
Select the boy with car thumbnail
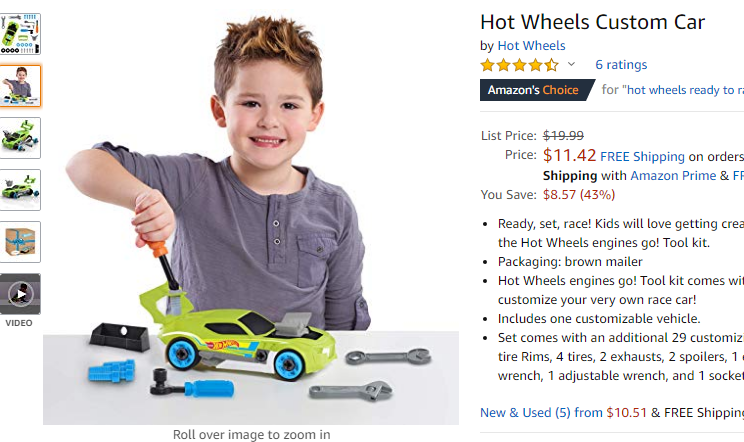click(x=20, y=86)
